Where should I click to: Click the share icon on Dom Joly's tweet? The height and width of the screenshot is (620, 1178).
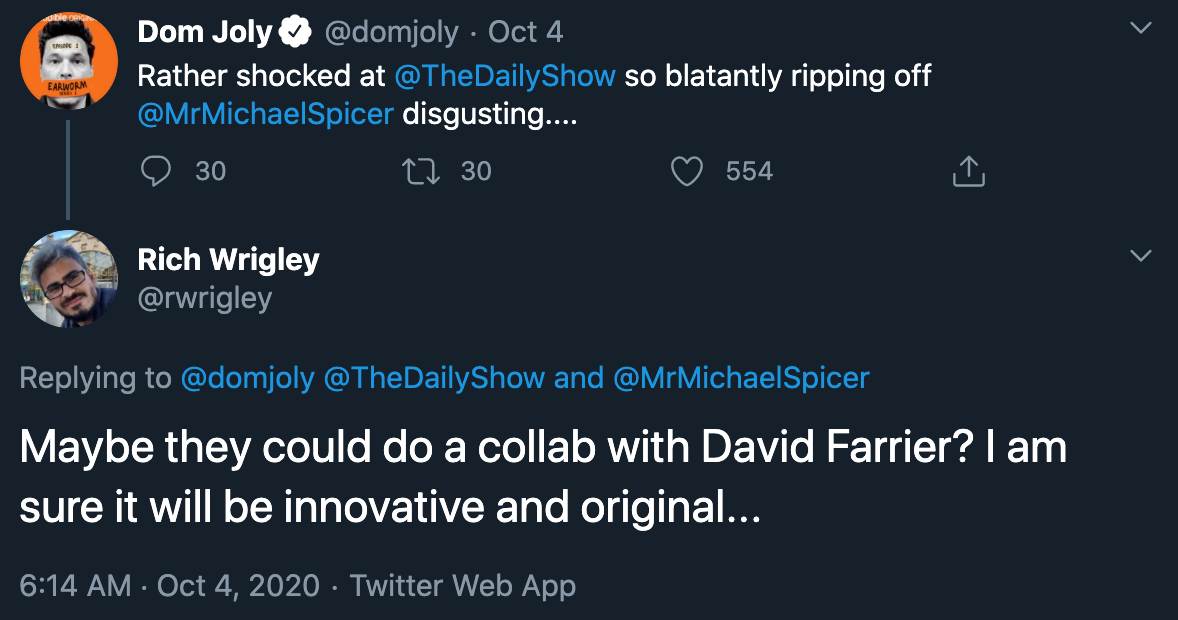coord(968,172)
